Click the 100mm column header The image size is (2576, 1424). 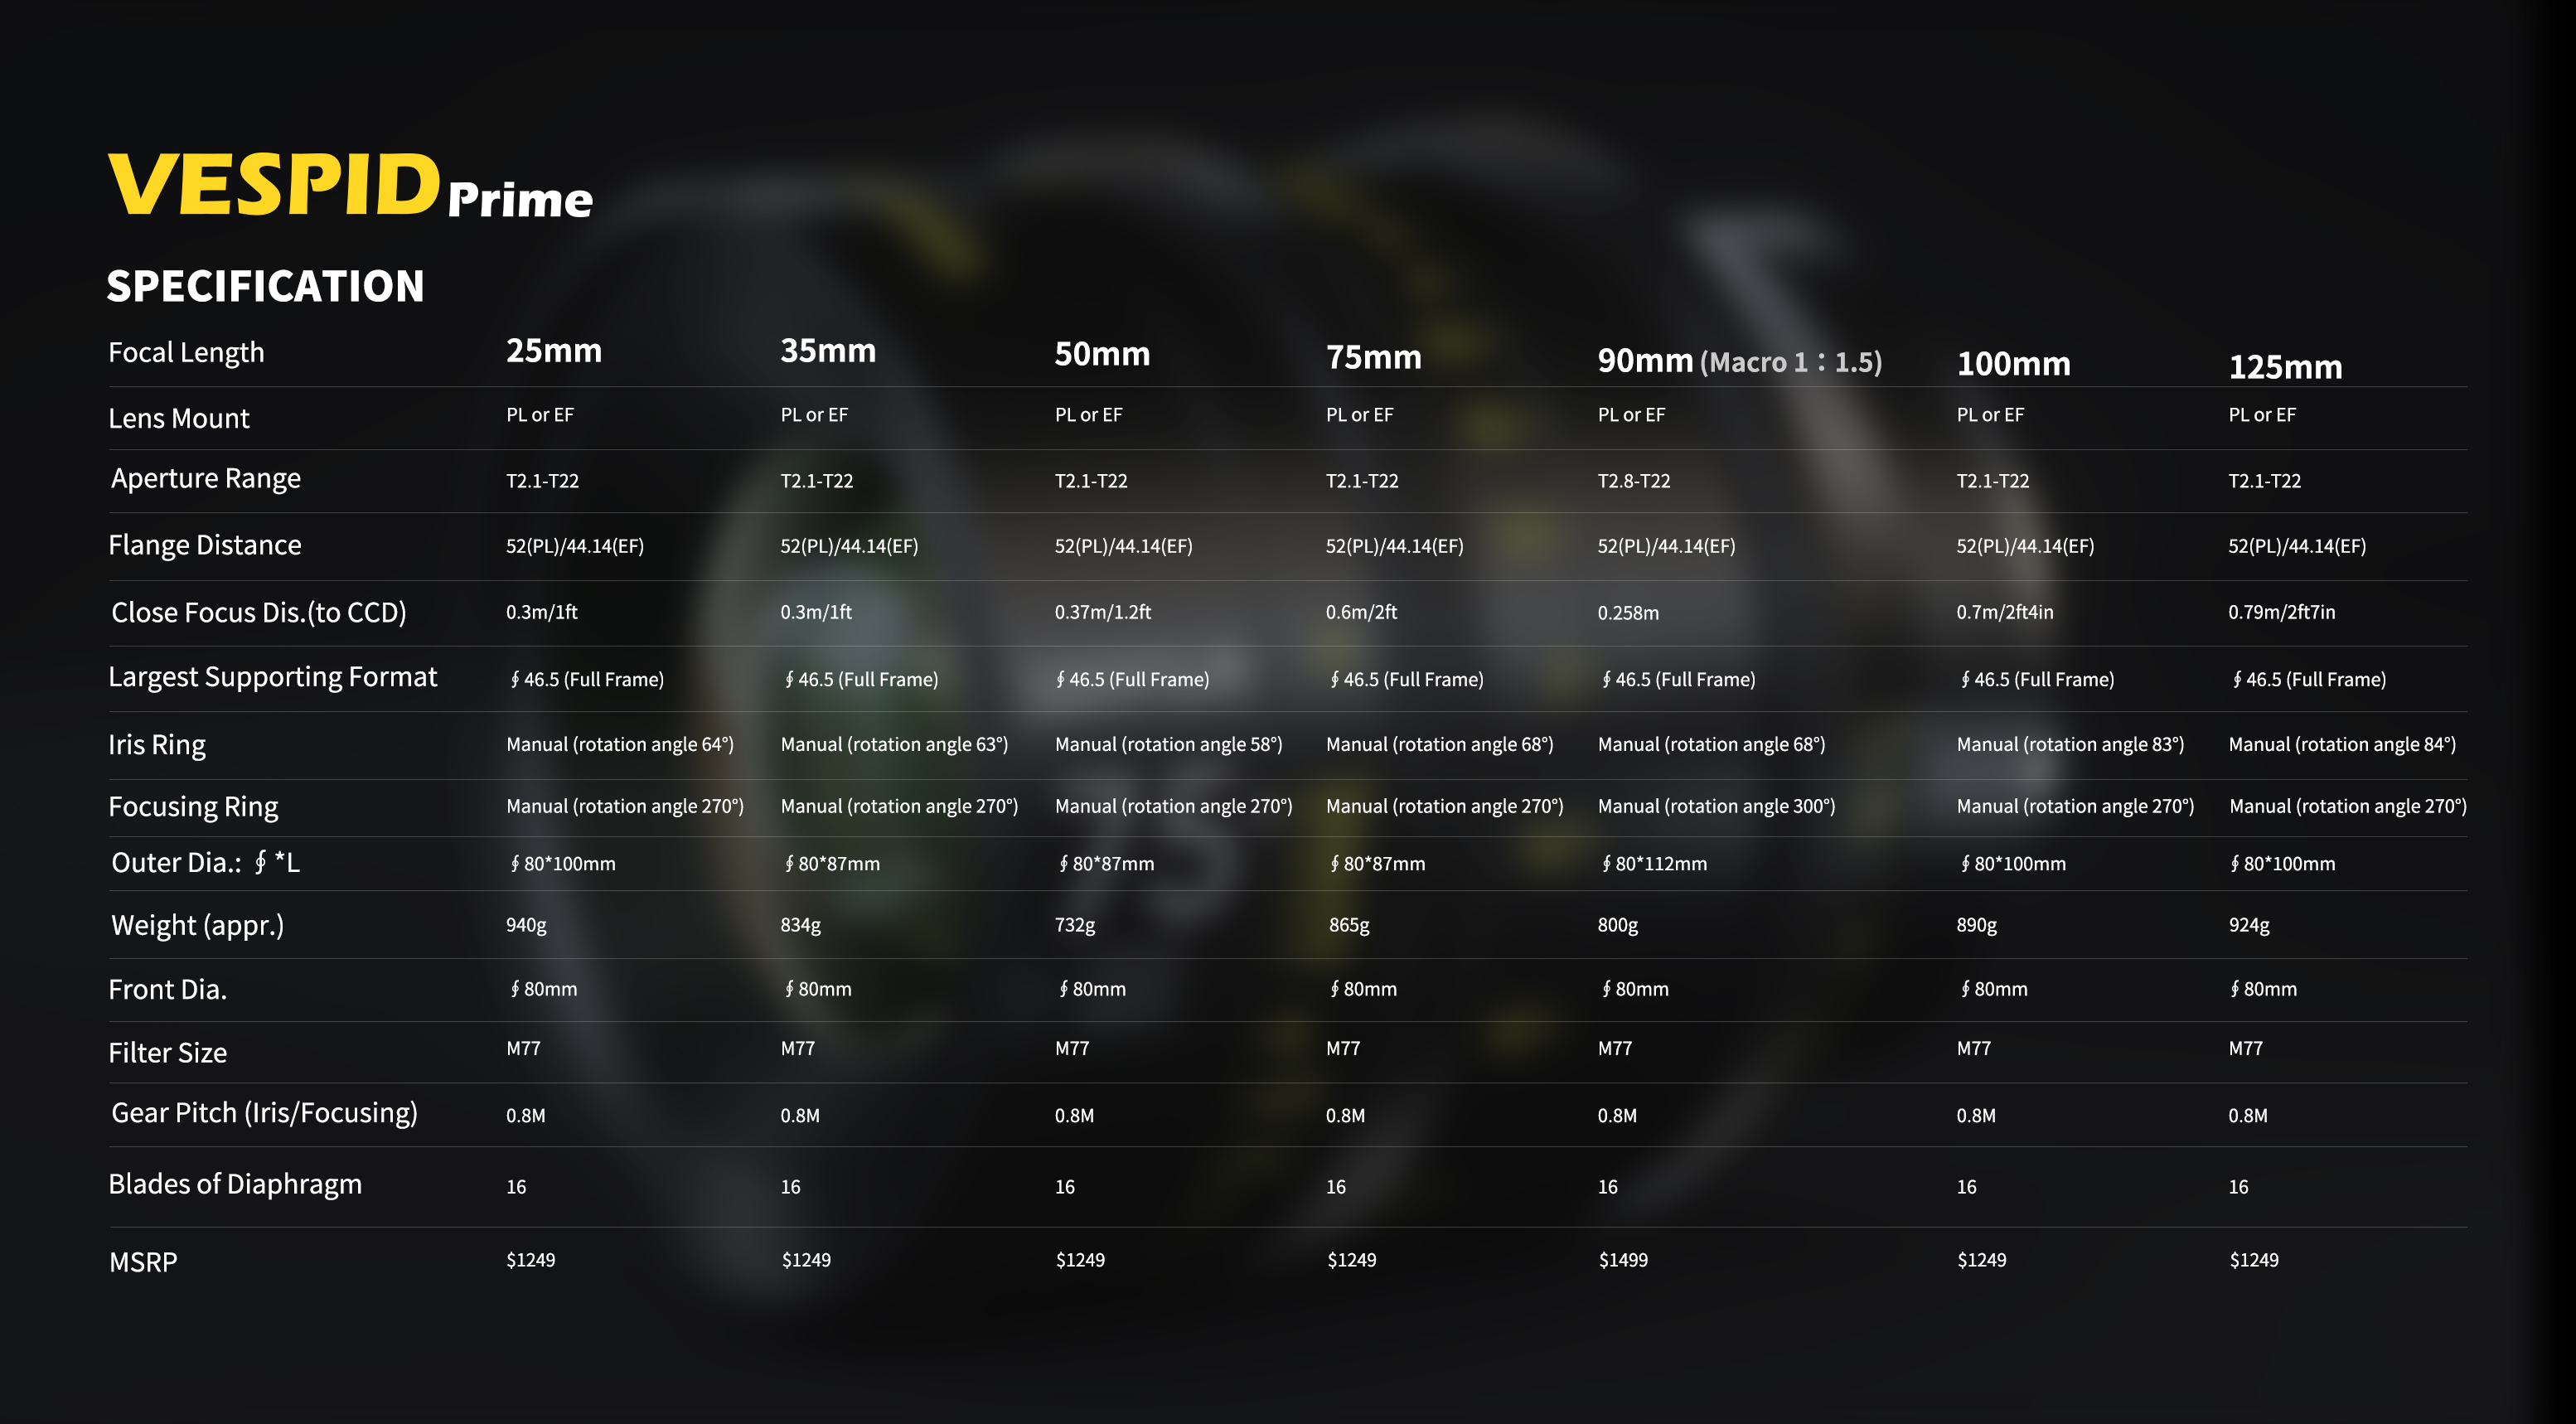pos(2012,364)
